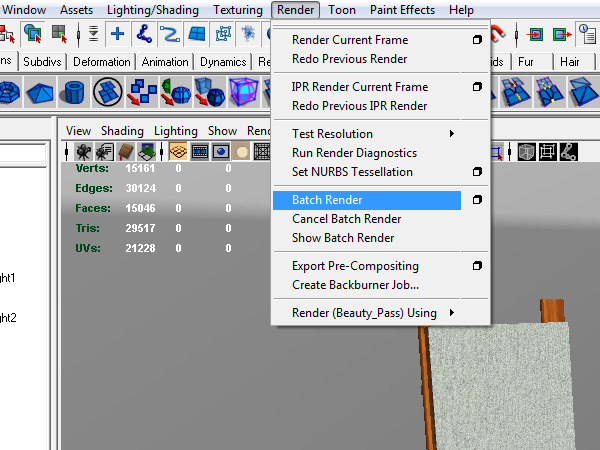600x450 pixels.
Task: Toggle X-Ray wireframe cube icon
Action: 527,152
